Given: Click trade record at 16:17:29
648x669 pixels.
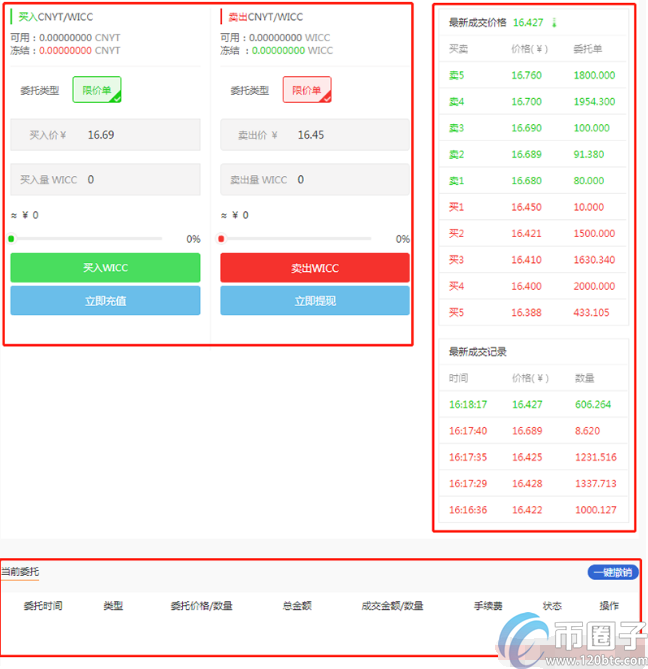Looking at the screenshot, I should point(533,483).
